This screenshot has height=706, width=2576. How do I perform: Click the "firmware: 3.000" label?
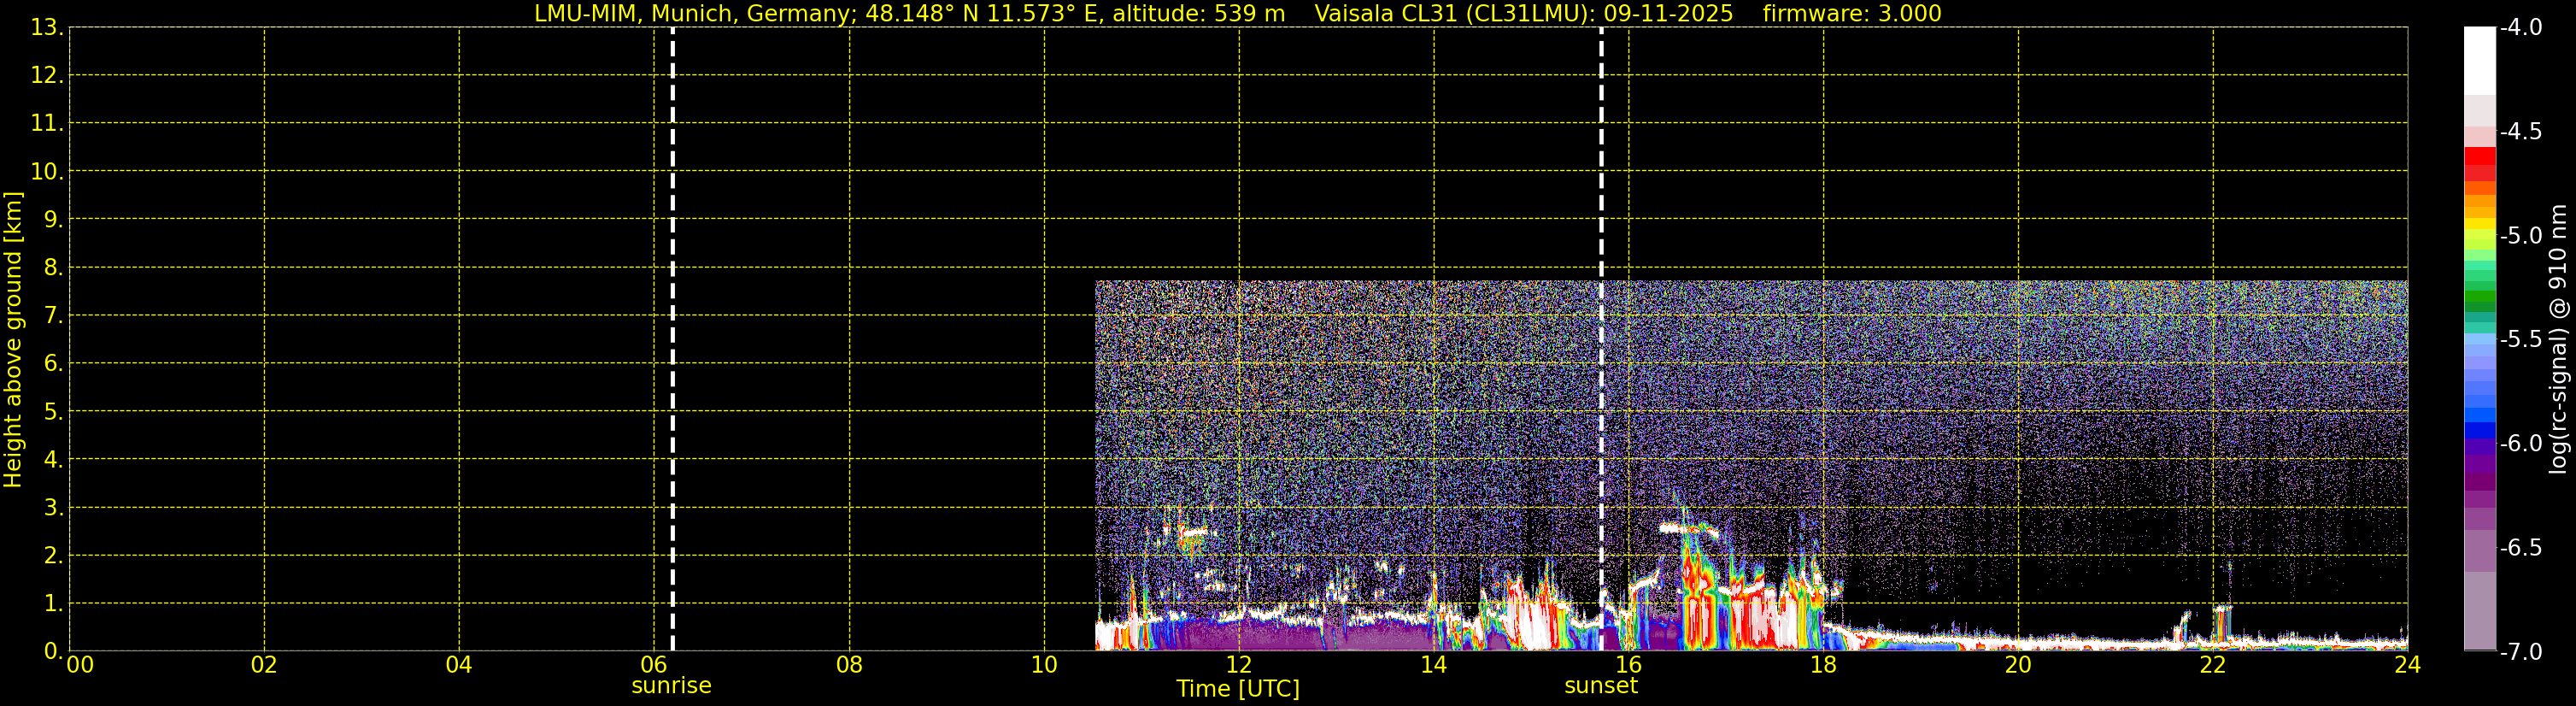[1852, 14]
